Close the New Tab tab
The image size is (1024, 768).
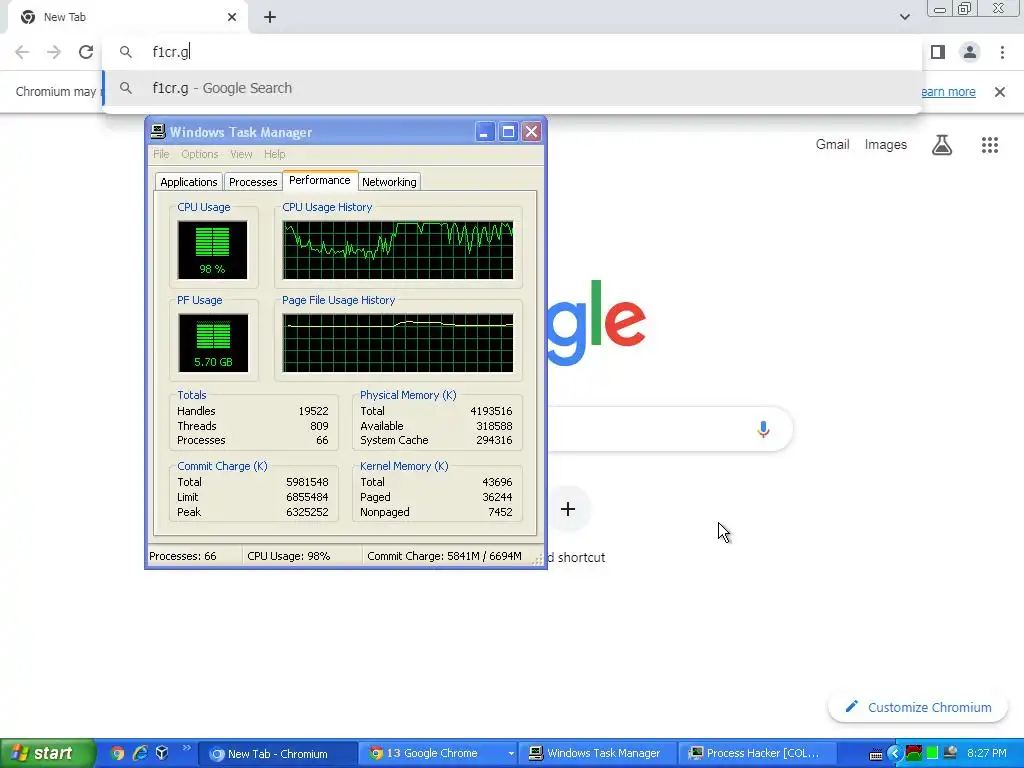click(x=232, y=17)
